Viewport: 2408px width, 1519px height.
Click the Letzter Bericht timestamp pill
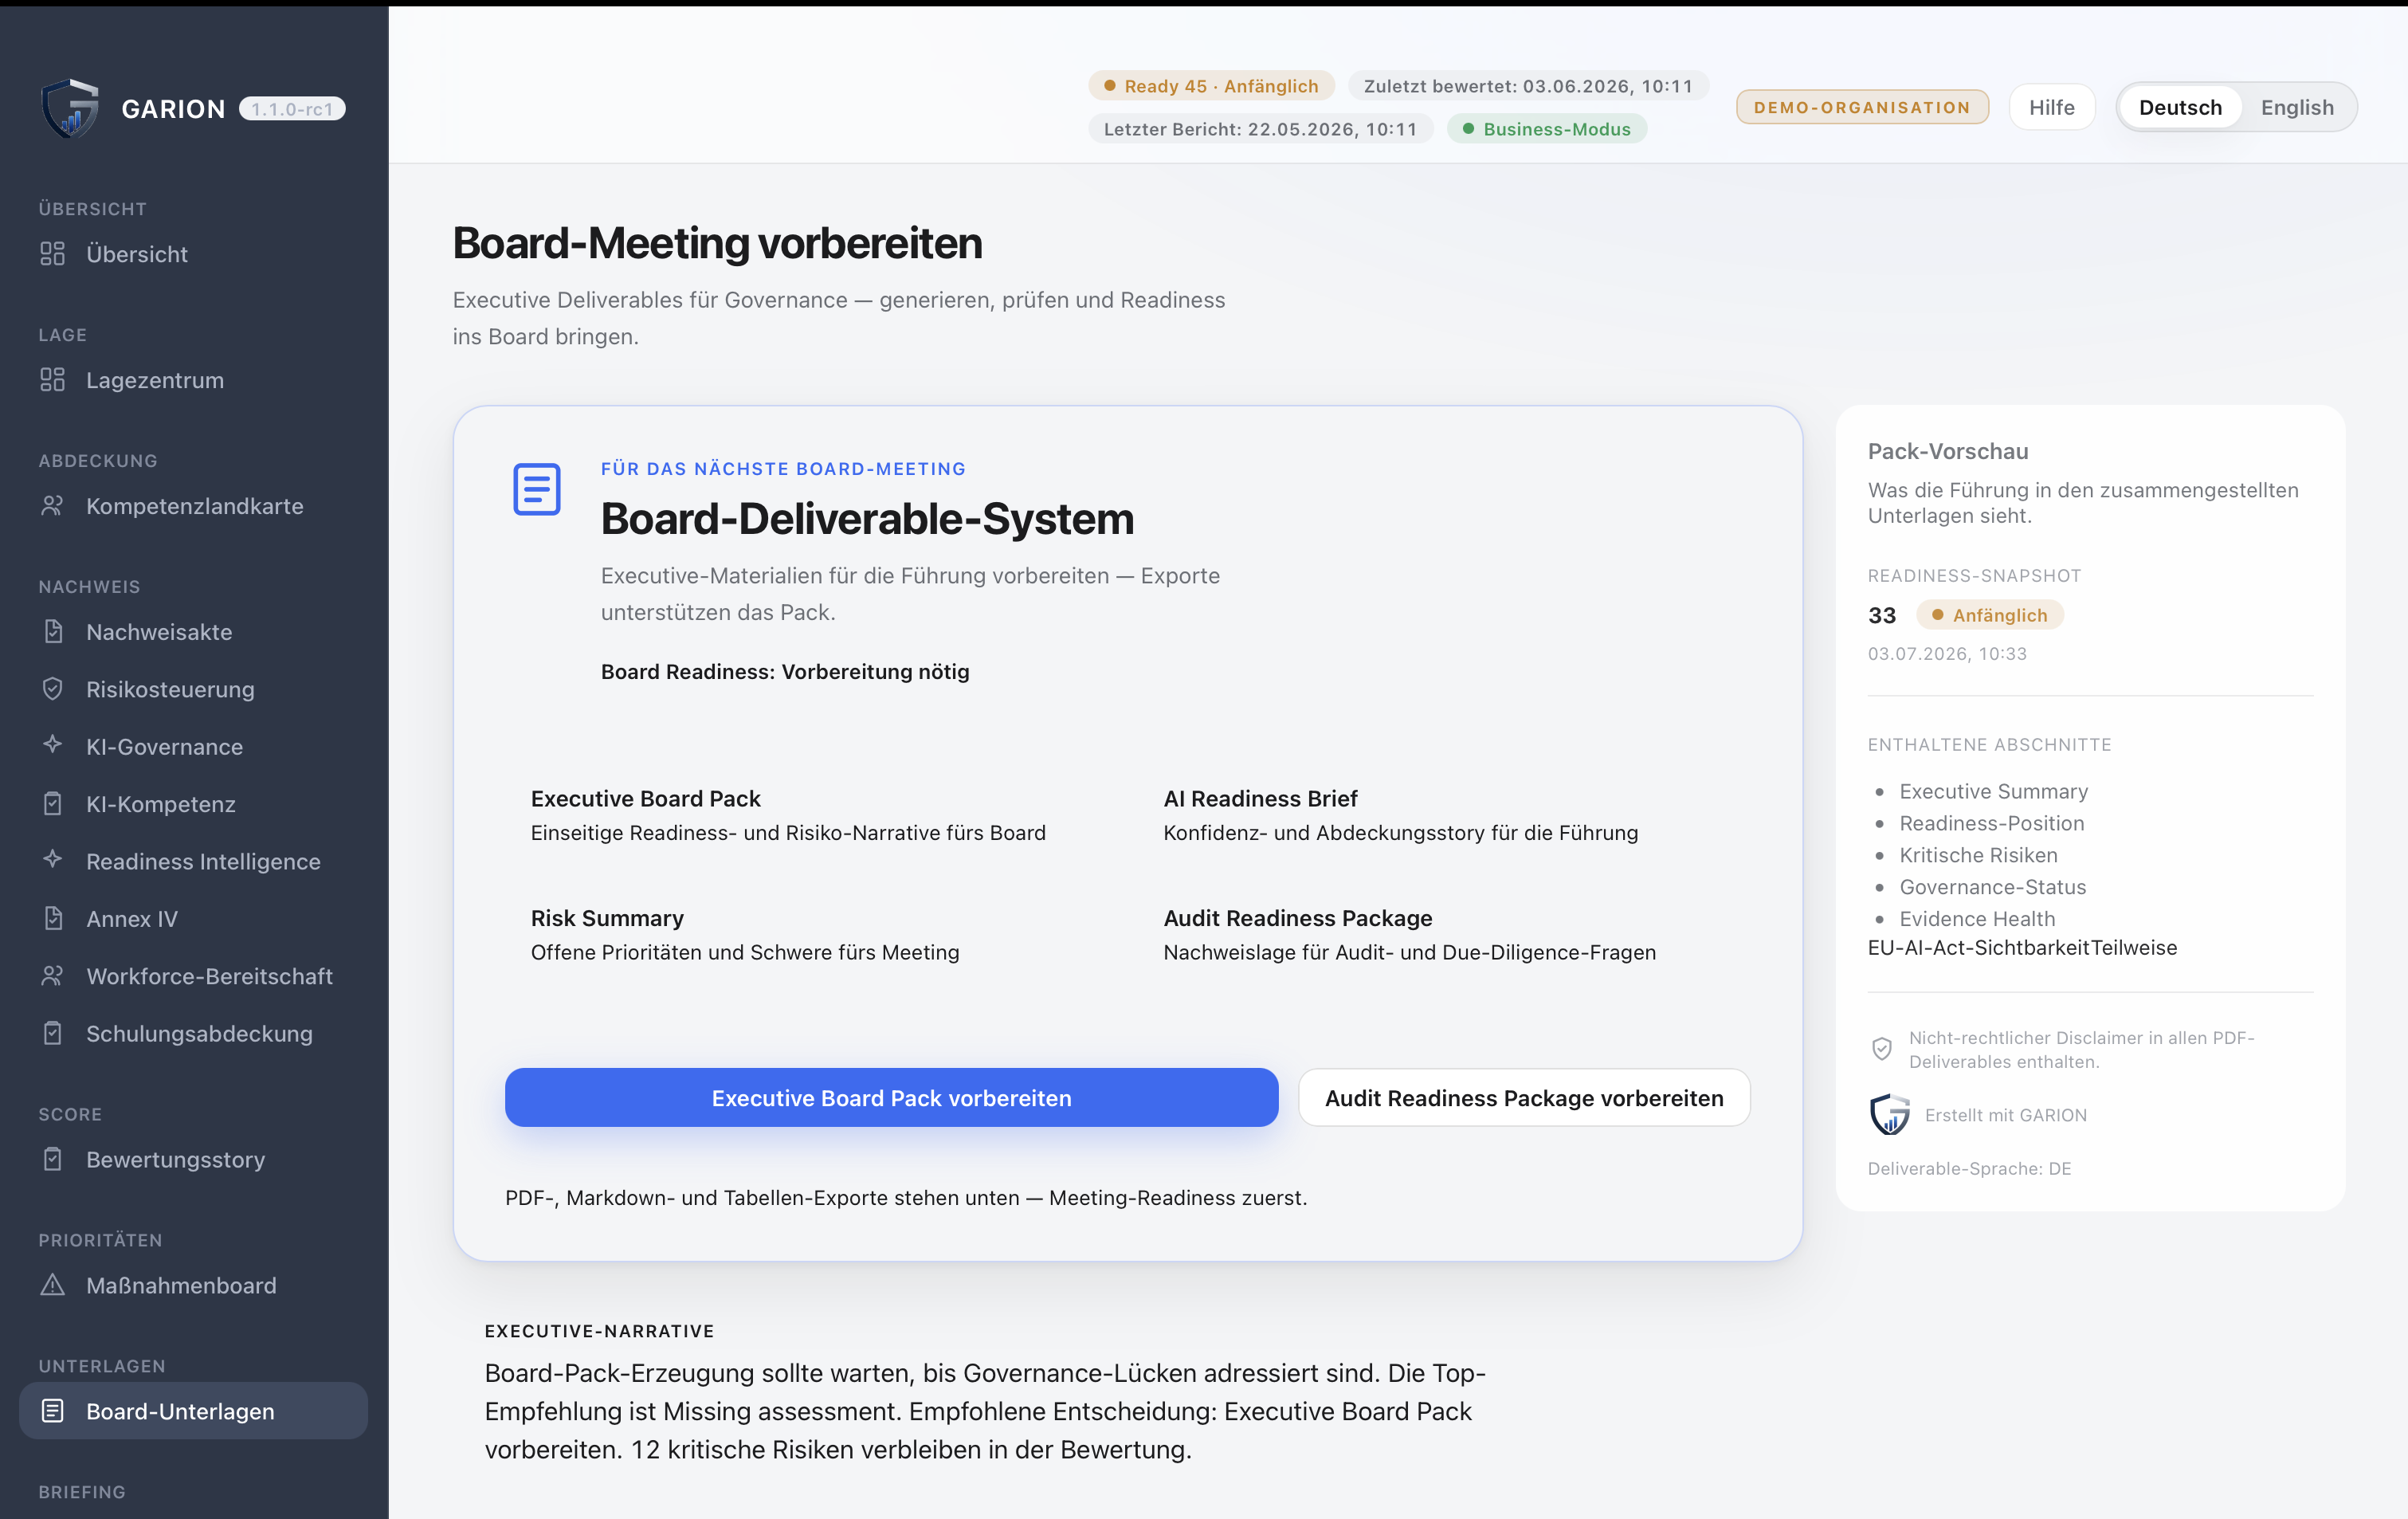coord(1260,129)
